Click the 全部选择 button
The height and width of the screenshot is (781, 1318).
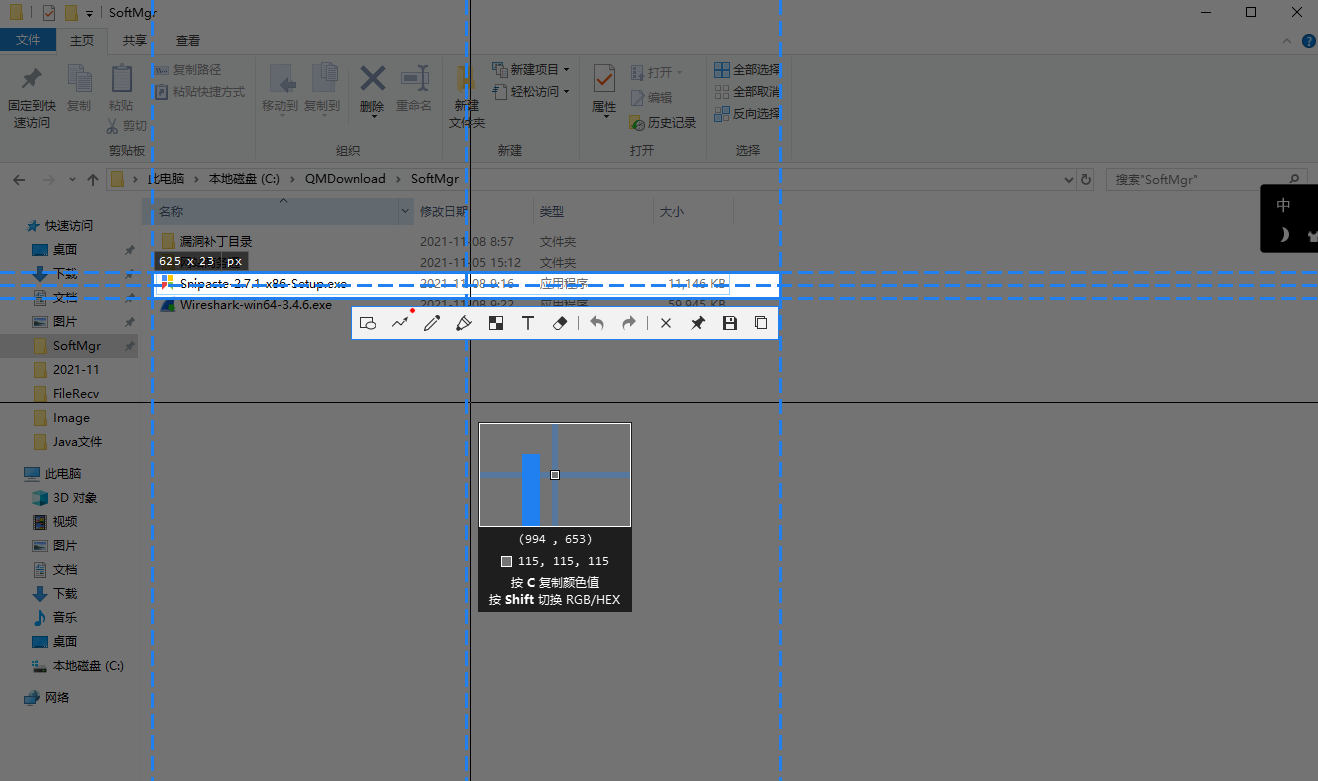click(747, 69)
